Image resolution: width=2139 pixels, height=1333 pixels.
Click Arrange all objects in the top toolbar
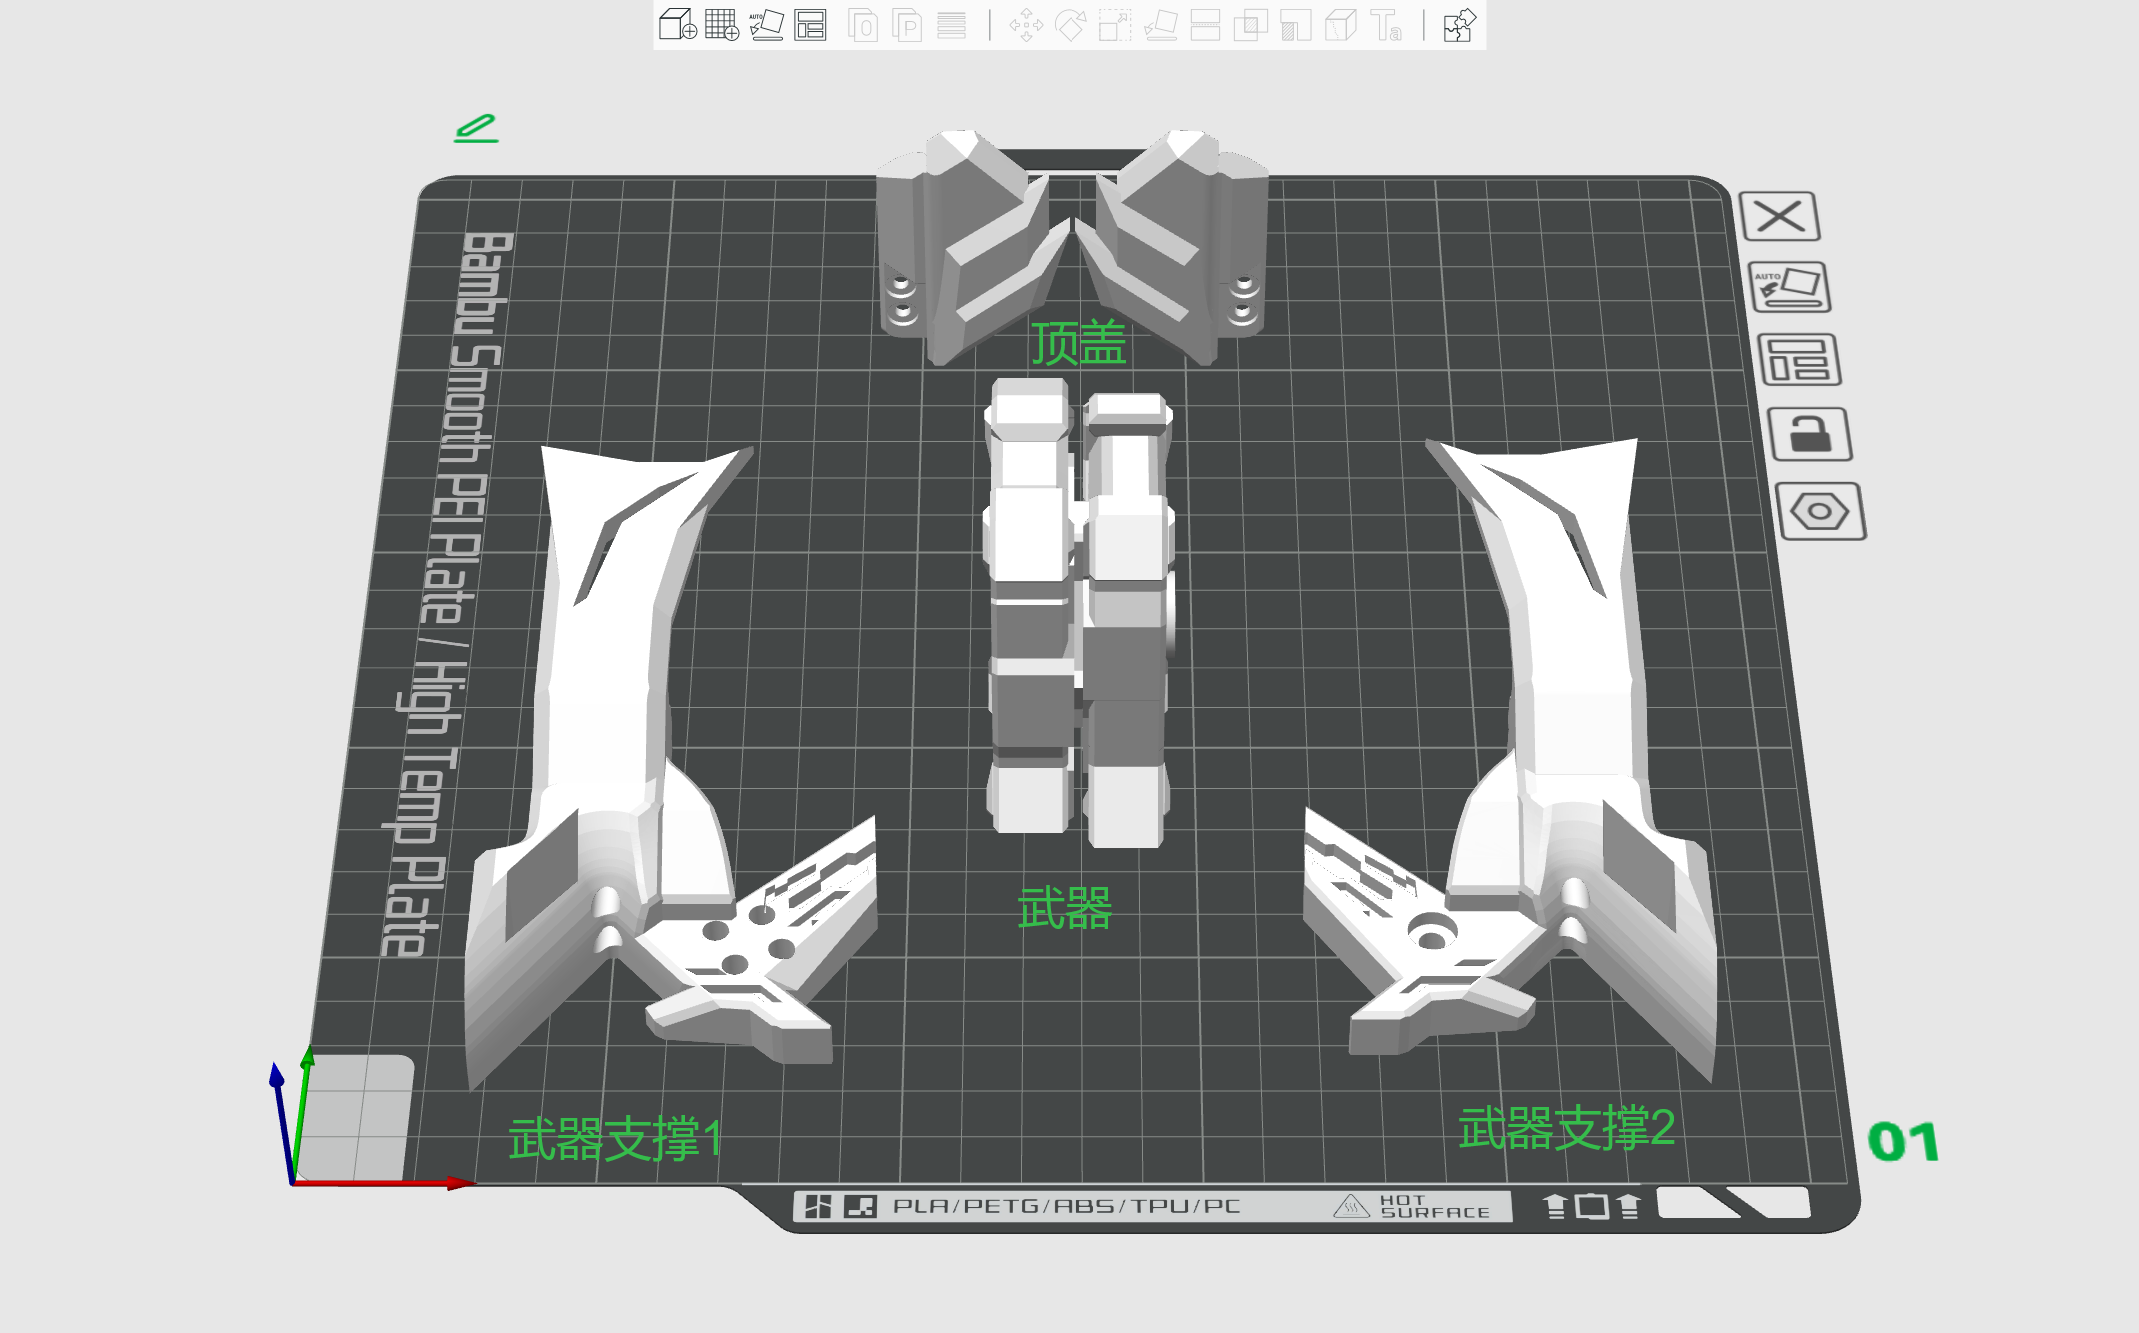pyautogui.click(x=810, y=25)
